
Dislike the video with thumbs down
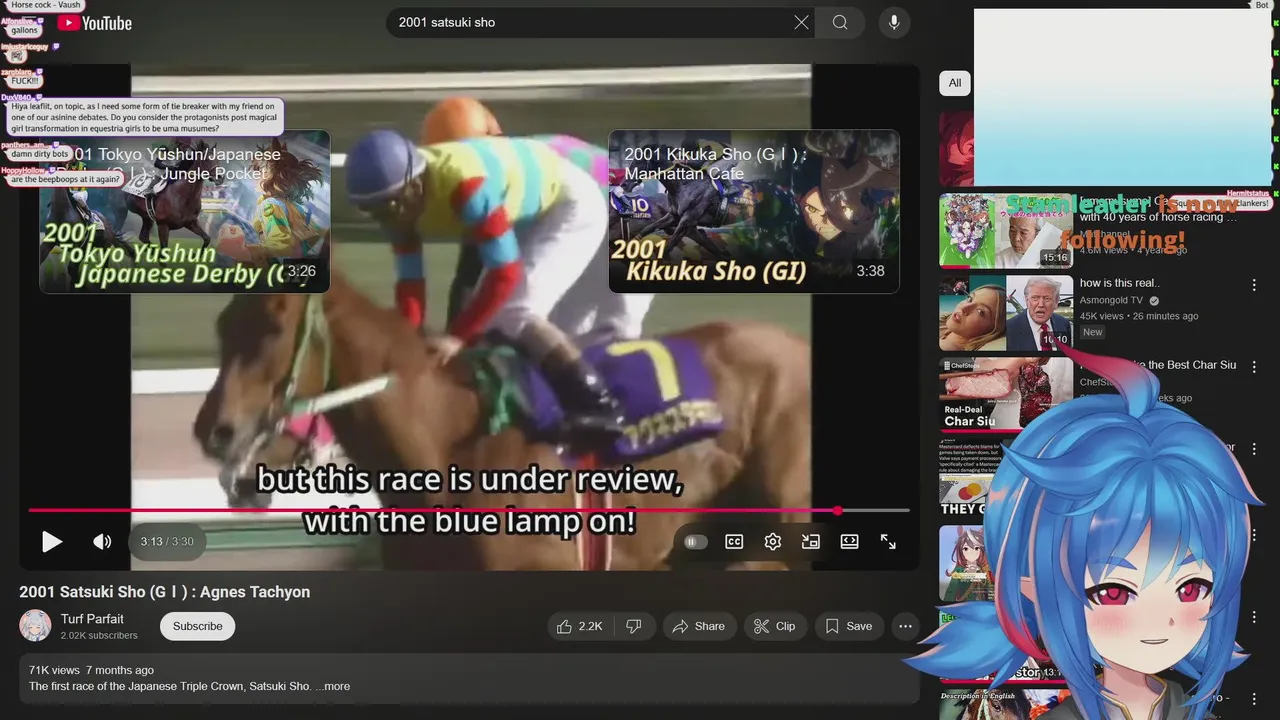(634, 626)
